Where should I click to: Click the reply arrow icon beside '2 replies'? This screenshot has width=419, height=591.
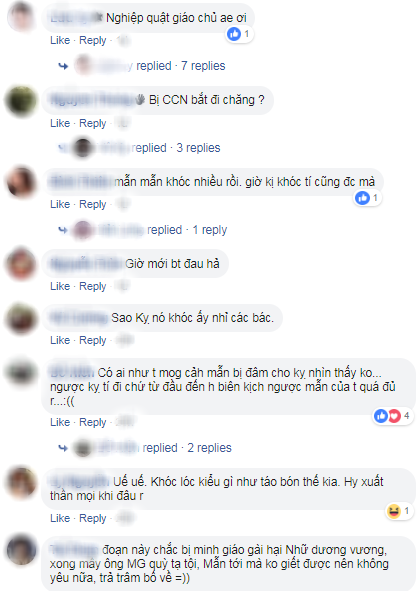pos(63,448)
